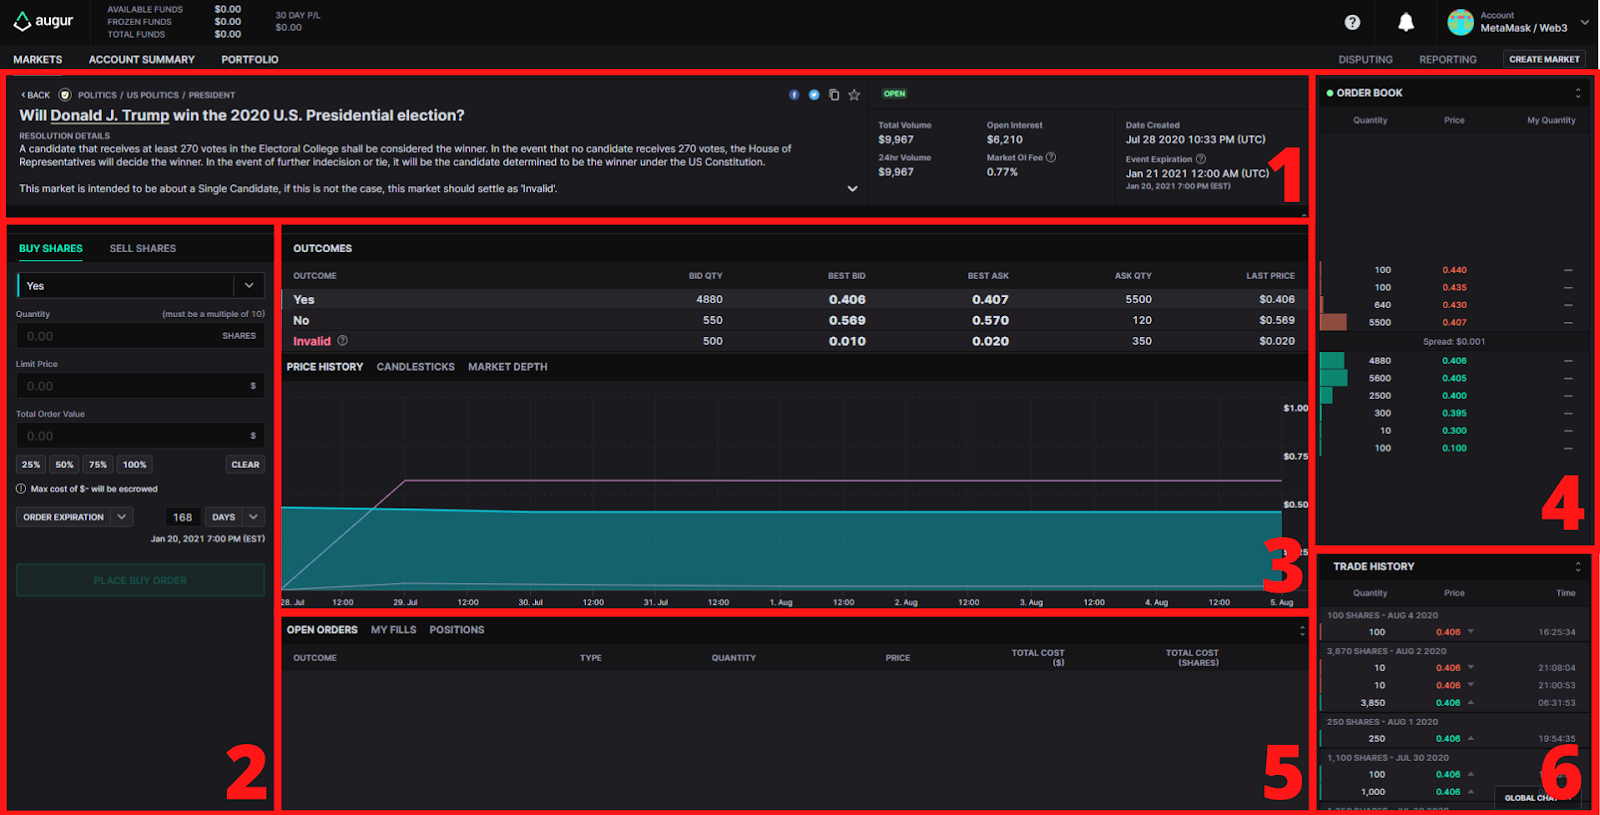Open the Donald J. Trump link
The image size is (1600, 815).
pyautogui.click(x=110, y=116)
